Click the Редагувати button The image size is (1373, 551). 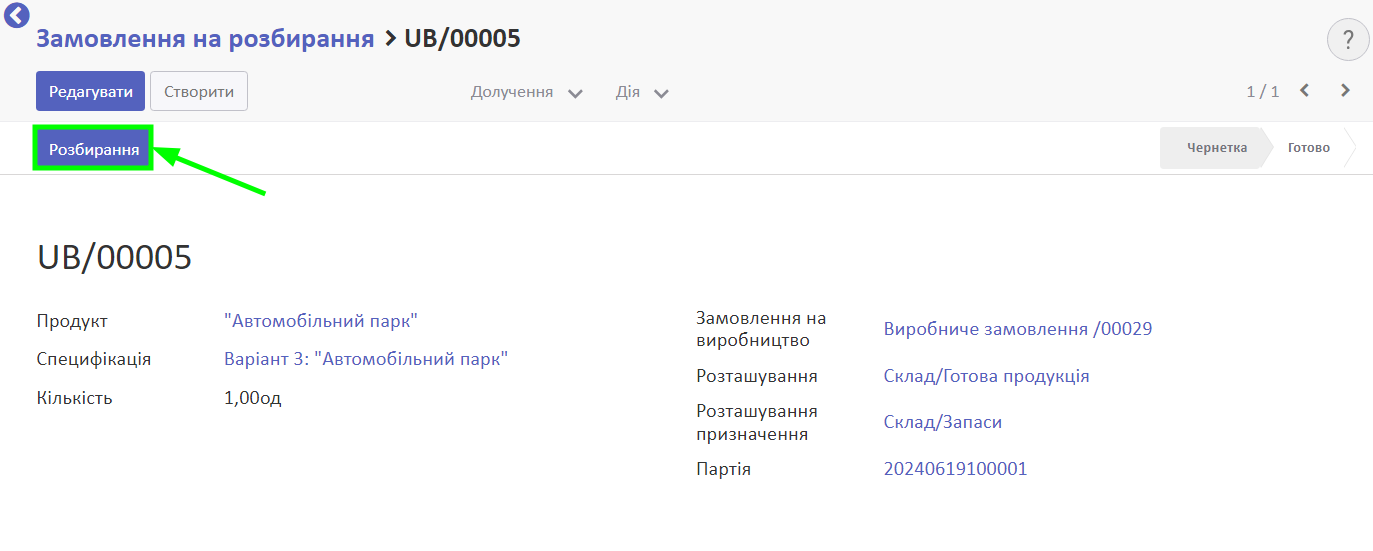pyautogui.click(x=91, y=91)
